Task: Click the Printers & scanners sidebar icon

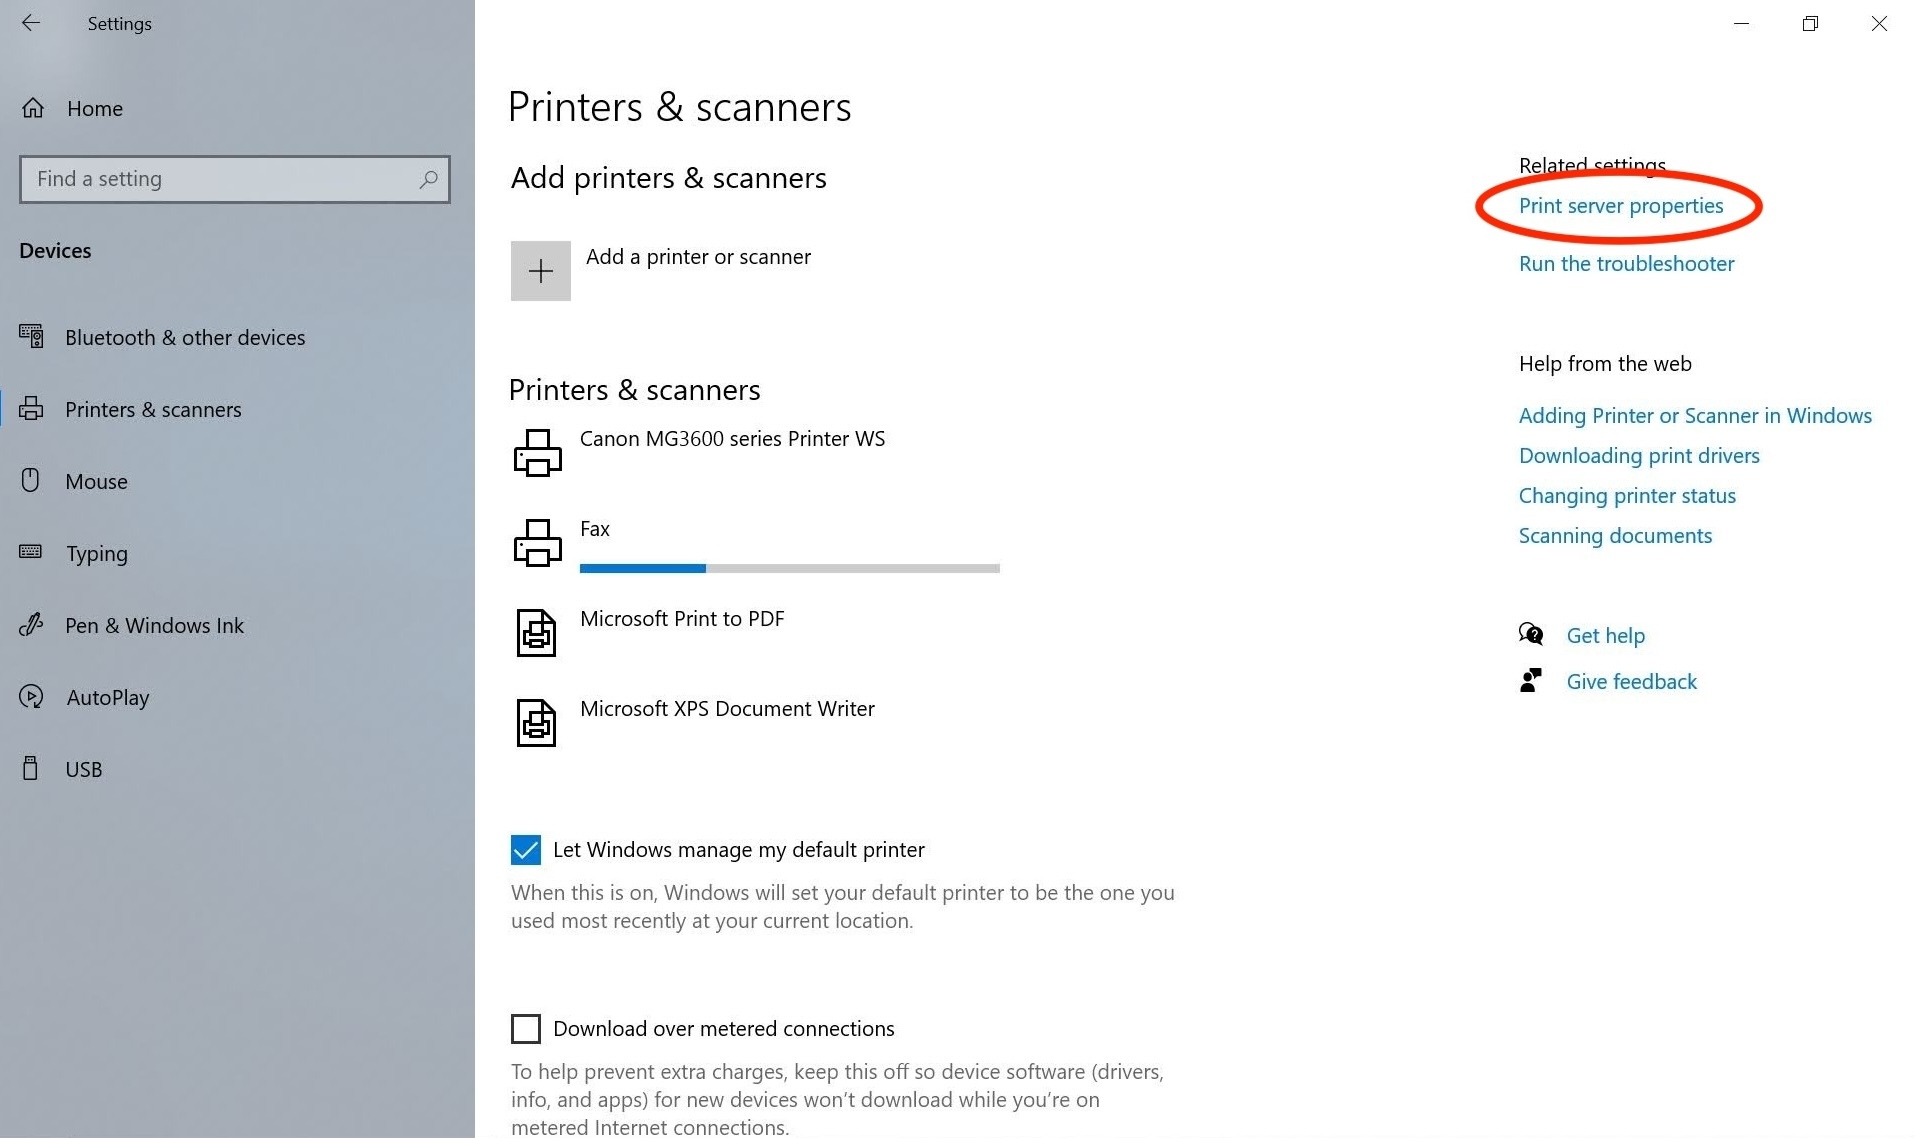Action: coord(31,408)
